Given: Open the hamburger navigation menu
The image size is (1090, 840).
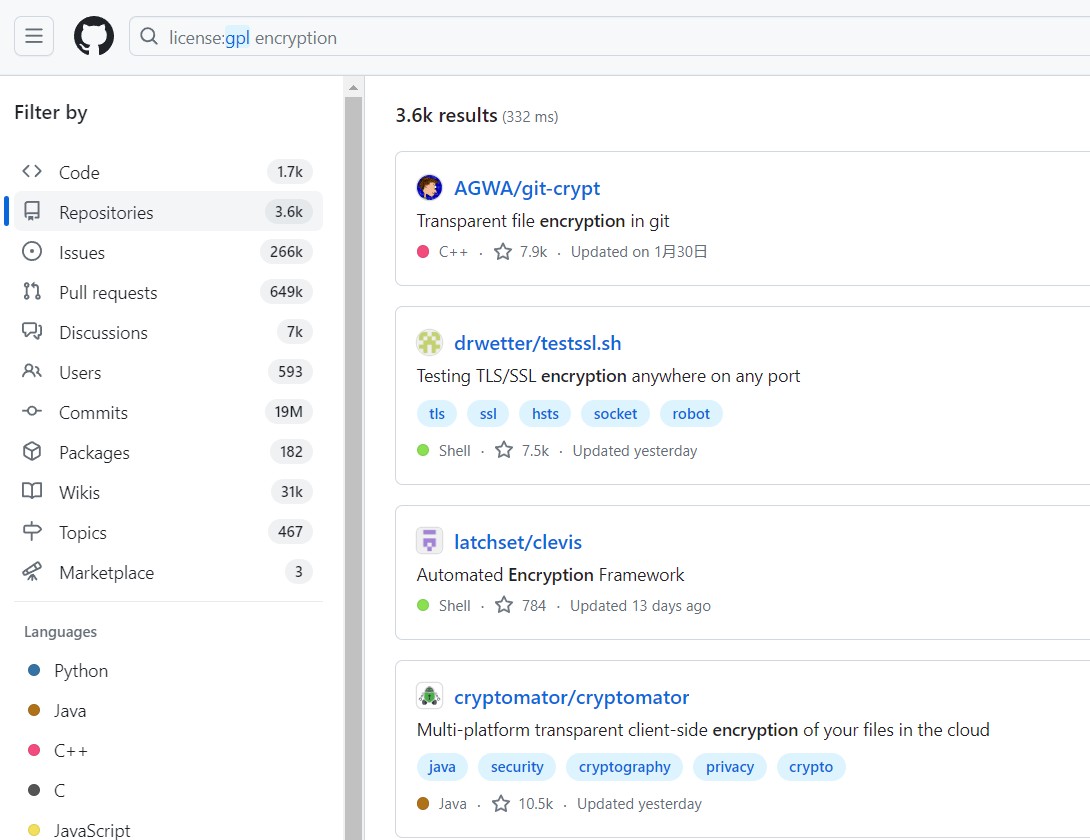Looking at the screenshot, I should click(x=34, y=36).
